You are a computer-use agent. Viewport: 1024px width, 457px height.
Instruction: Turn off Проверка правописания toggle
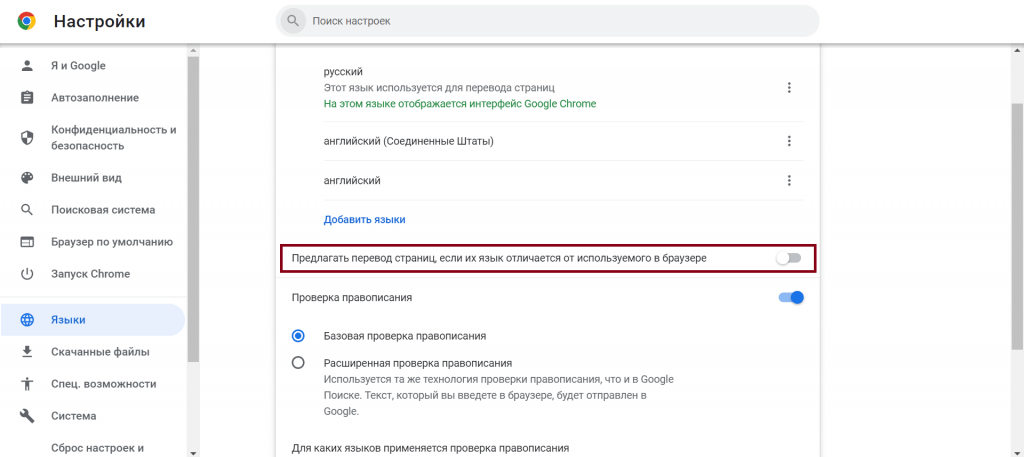[x=791, y=297]
